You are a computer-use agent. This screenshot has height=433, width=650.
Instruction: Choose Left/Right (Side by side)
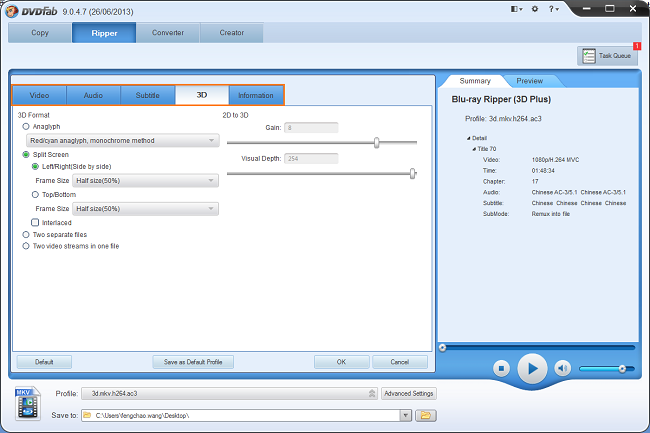pos(35,167)
